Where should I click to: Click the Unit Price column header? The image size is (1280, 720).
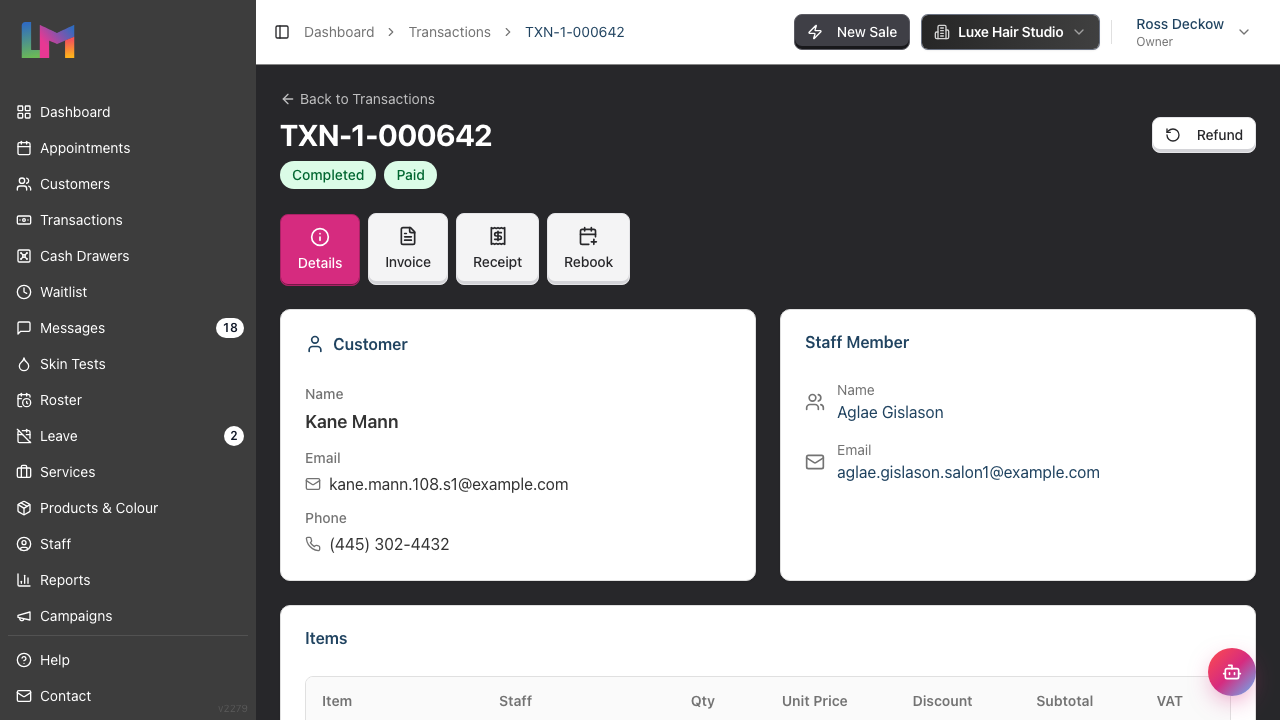click(815, 701)
